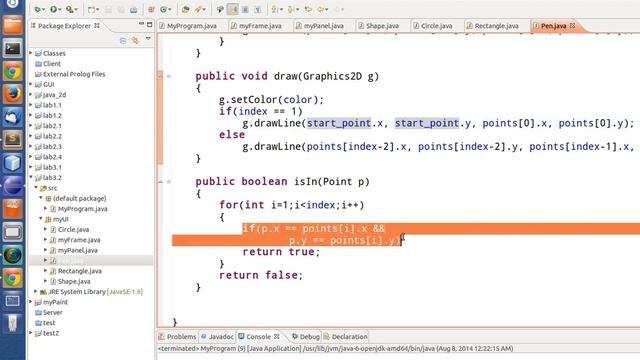
Task: Toggle Link with Editor in Package Explorer
Action: point(135,40)
